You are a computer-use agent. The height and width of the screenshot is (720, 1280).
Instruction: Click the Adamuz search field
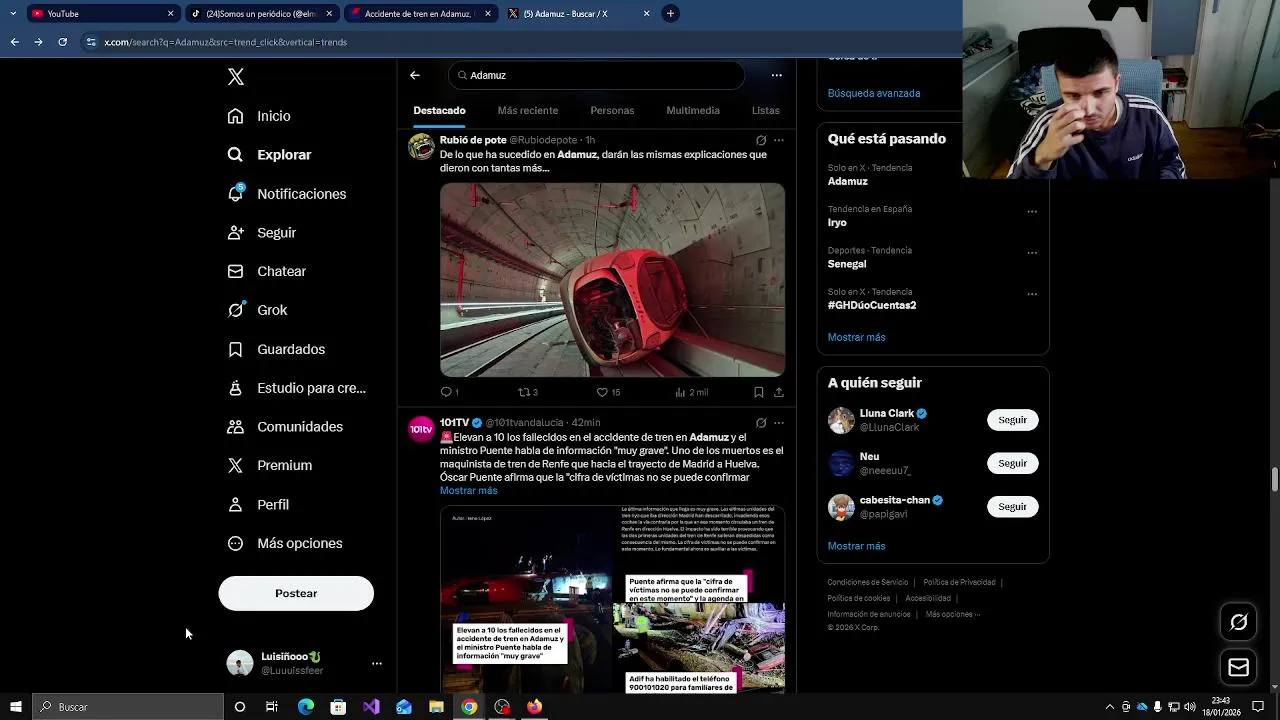click(596, 75)
